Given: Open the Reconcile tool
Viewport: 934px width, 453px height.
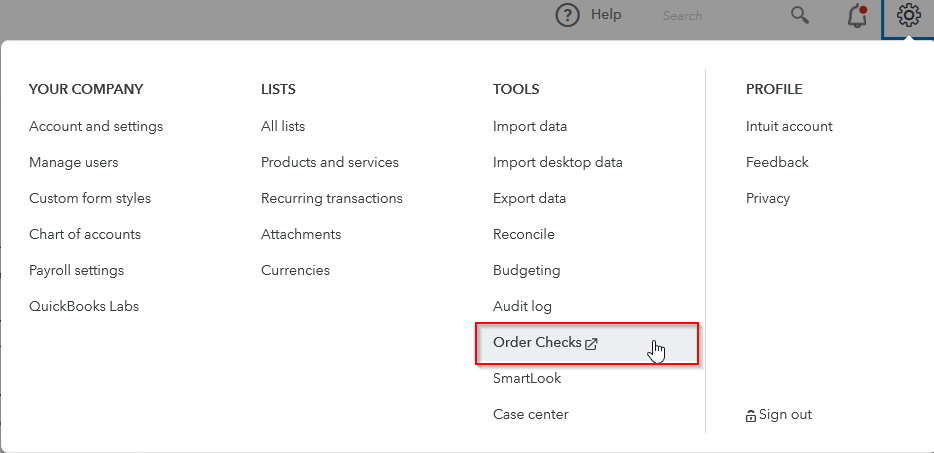Looking at the screenshot, I should pyautogui.click(x=524, y=234).
